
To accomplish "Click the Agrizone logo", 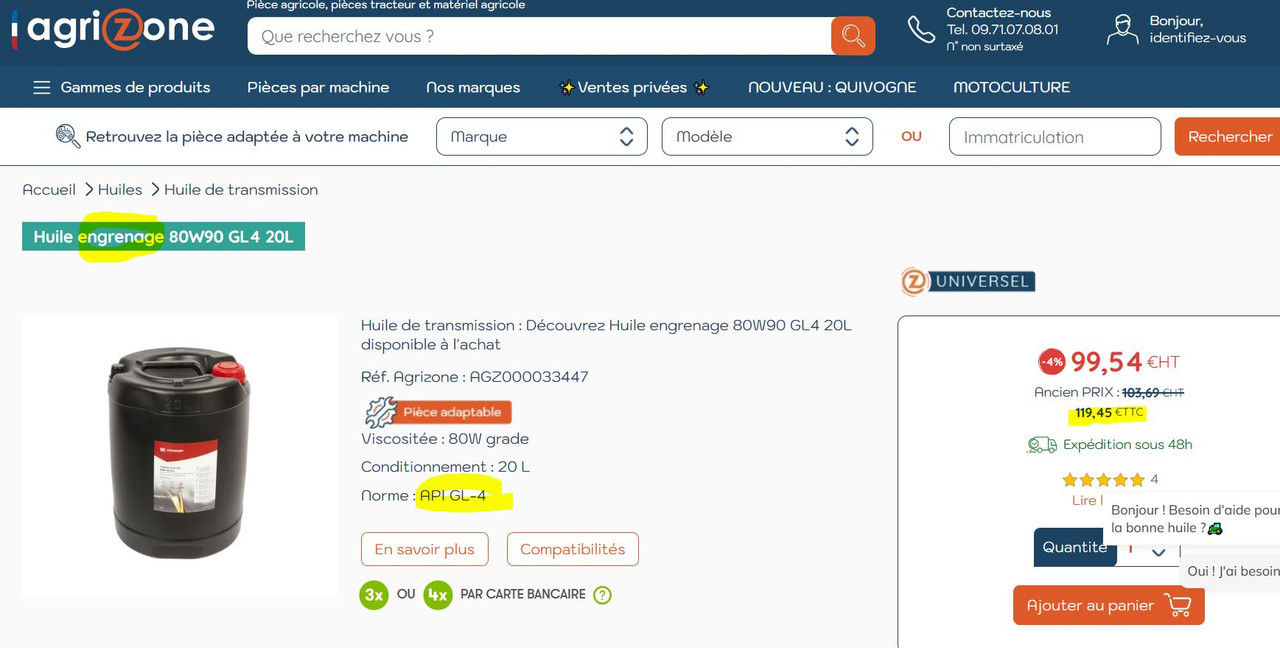I will pos(112,28).
